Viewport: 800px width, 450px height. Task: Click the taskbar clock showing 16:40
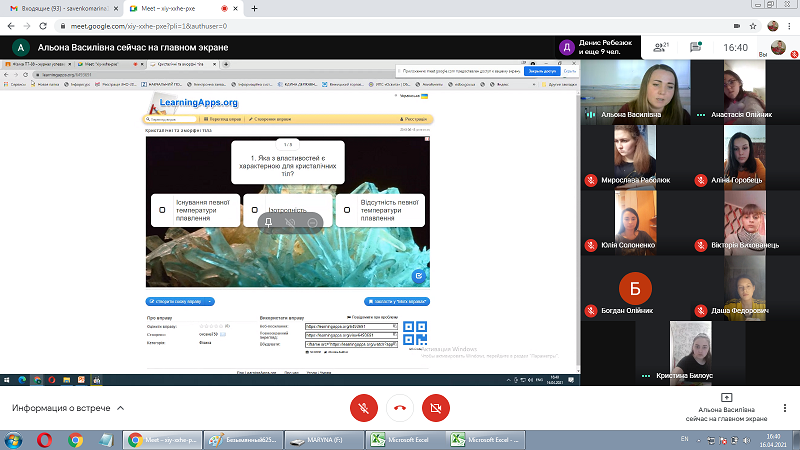click(x=773, y=440)
